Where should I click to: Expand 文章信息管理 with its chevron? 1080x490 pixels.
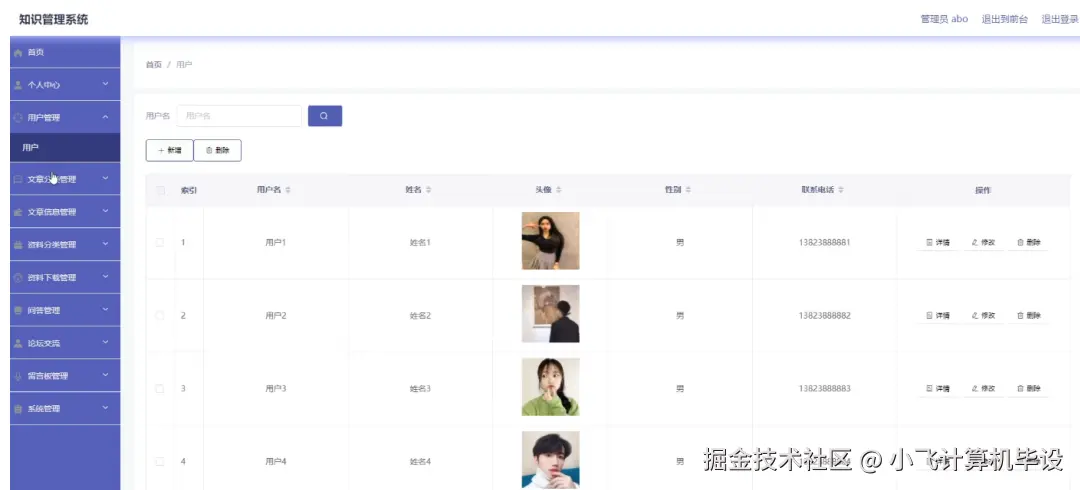tap(105, 211)
